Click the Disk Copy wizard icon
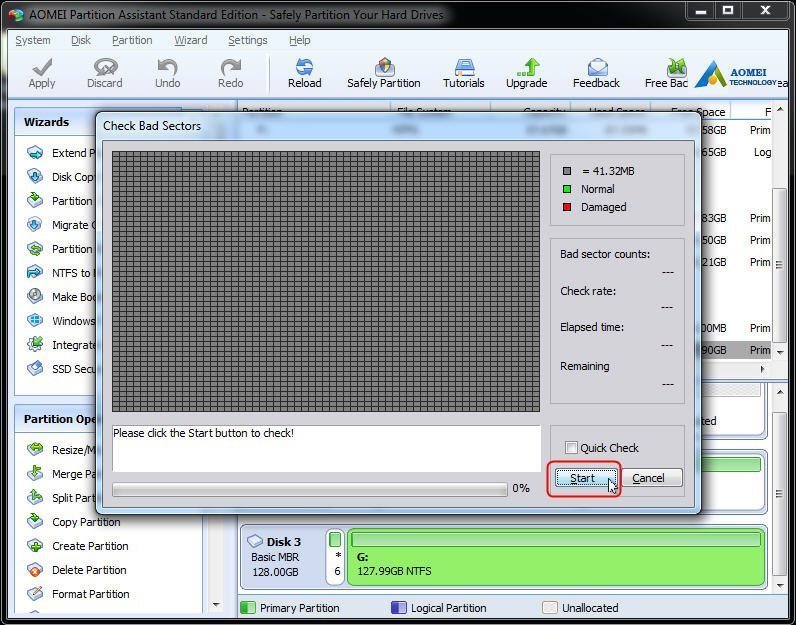The image size is (796, 625). [x=35, y=176]
